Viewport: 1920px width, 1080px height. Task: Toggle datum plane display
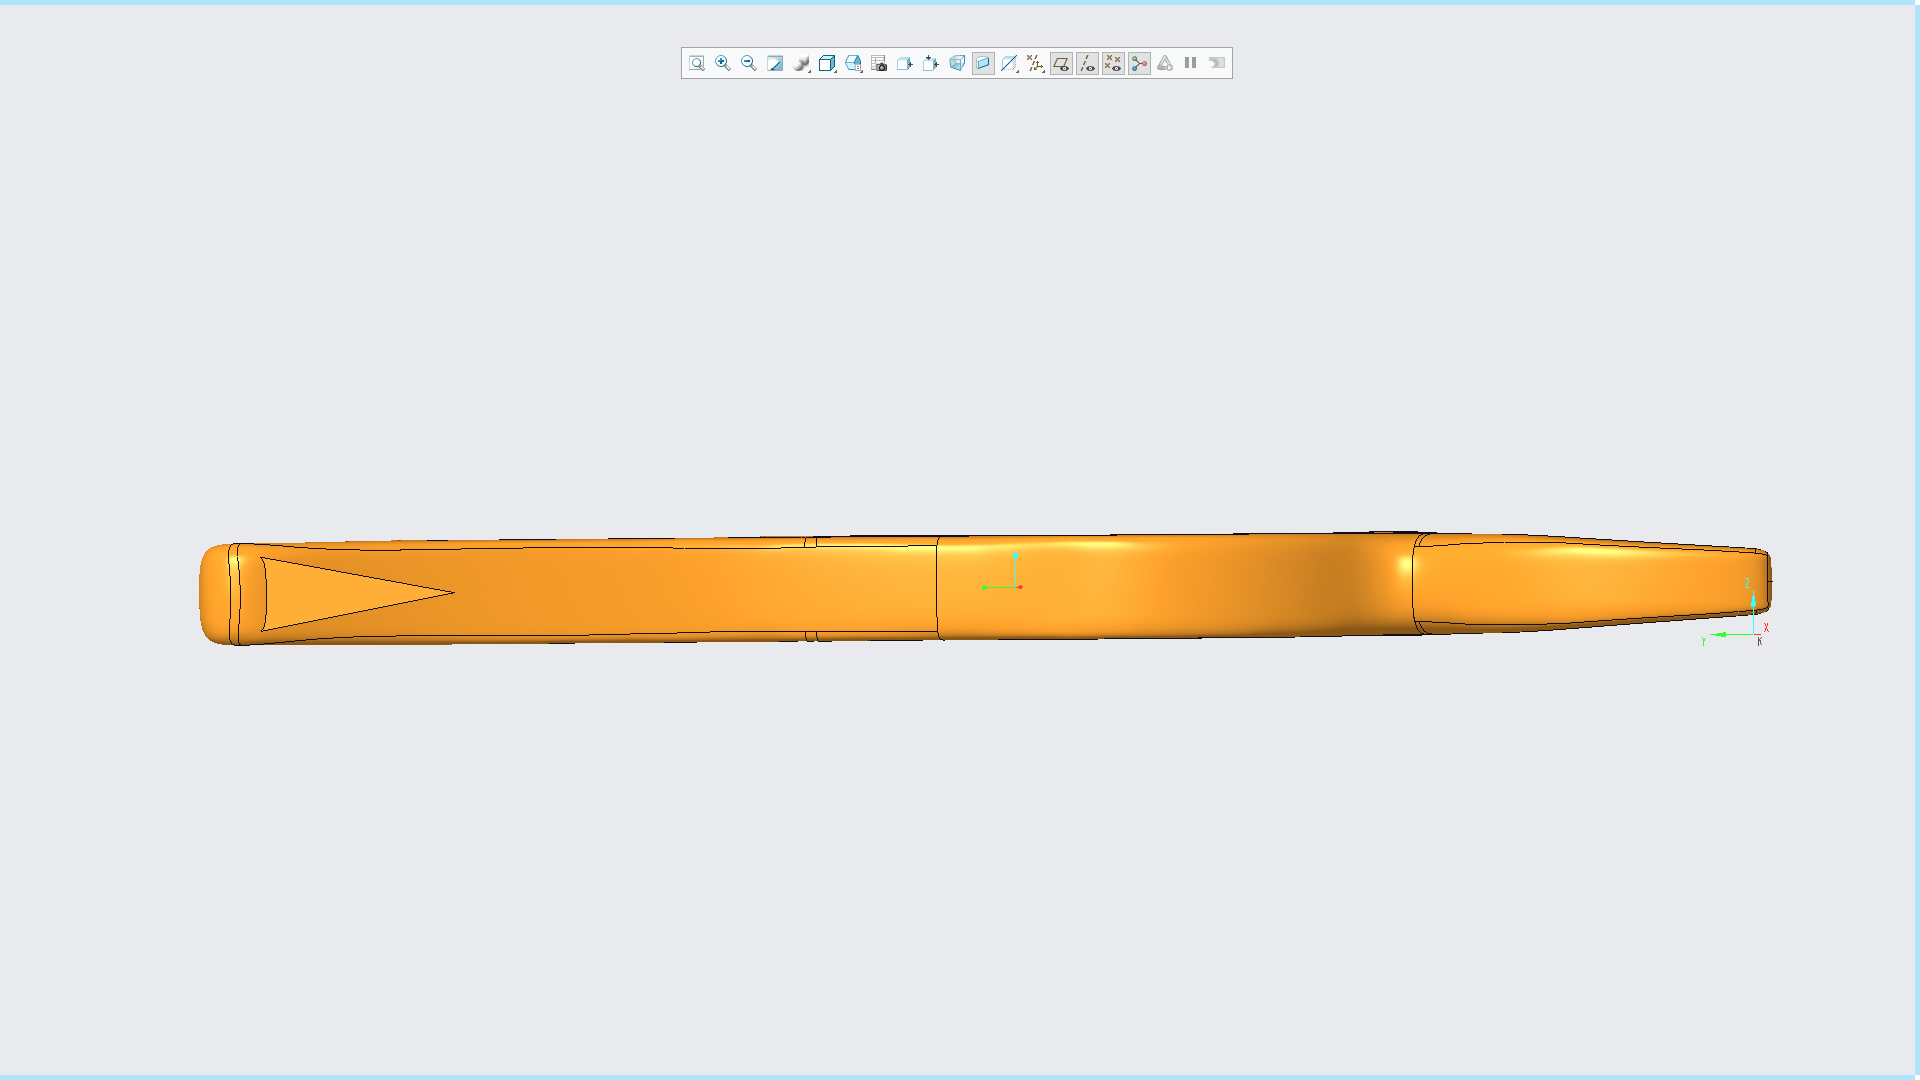(x=1061, y=63)
